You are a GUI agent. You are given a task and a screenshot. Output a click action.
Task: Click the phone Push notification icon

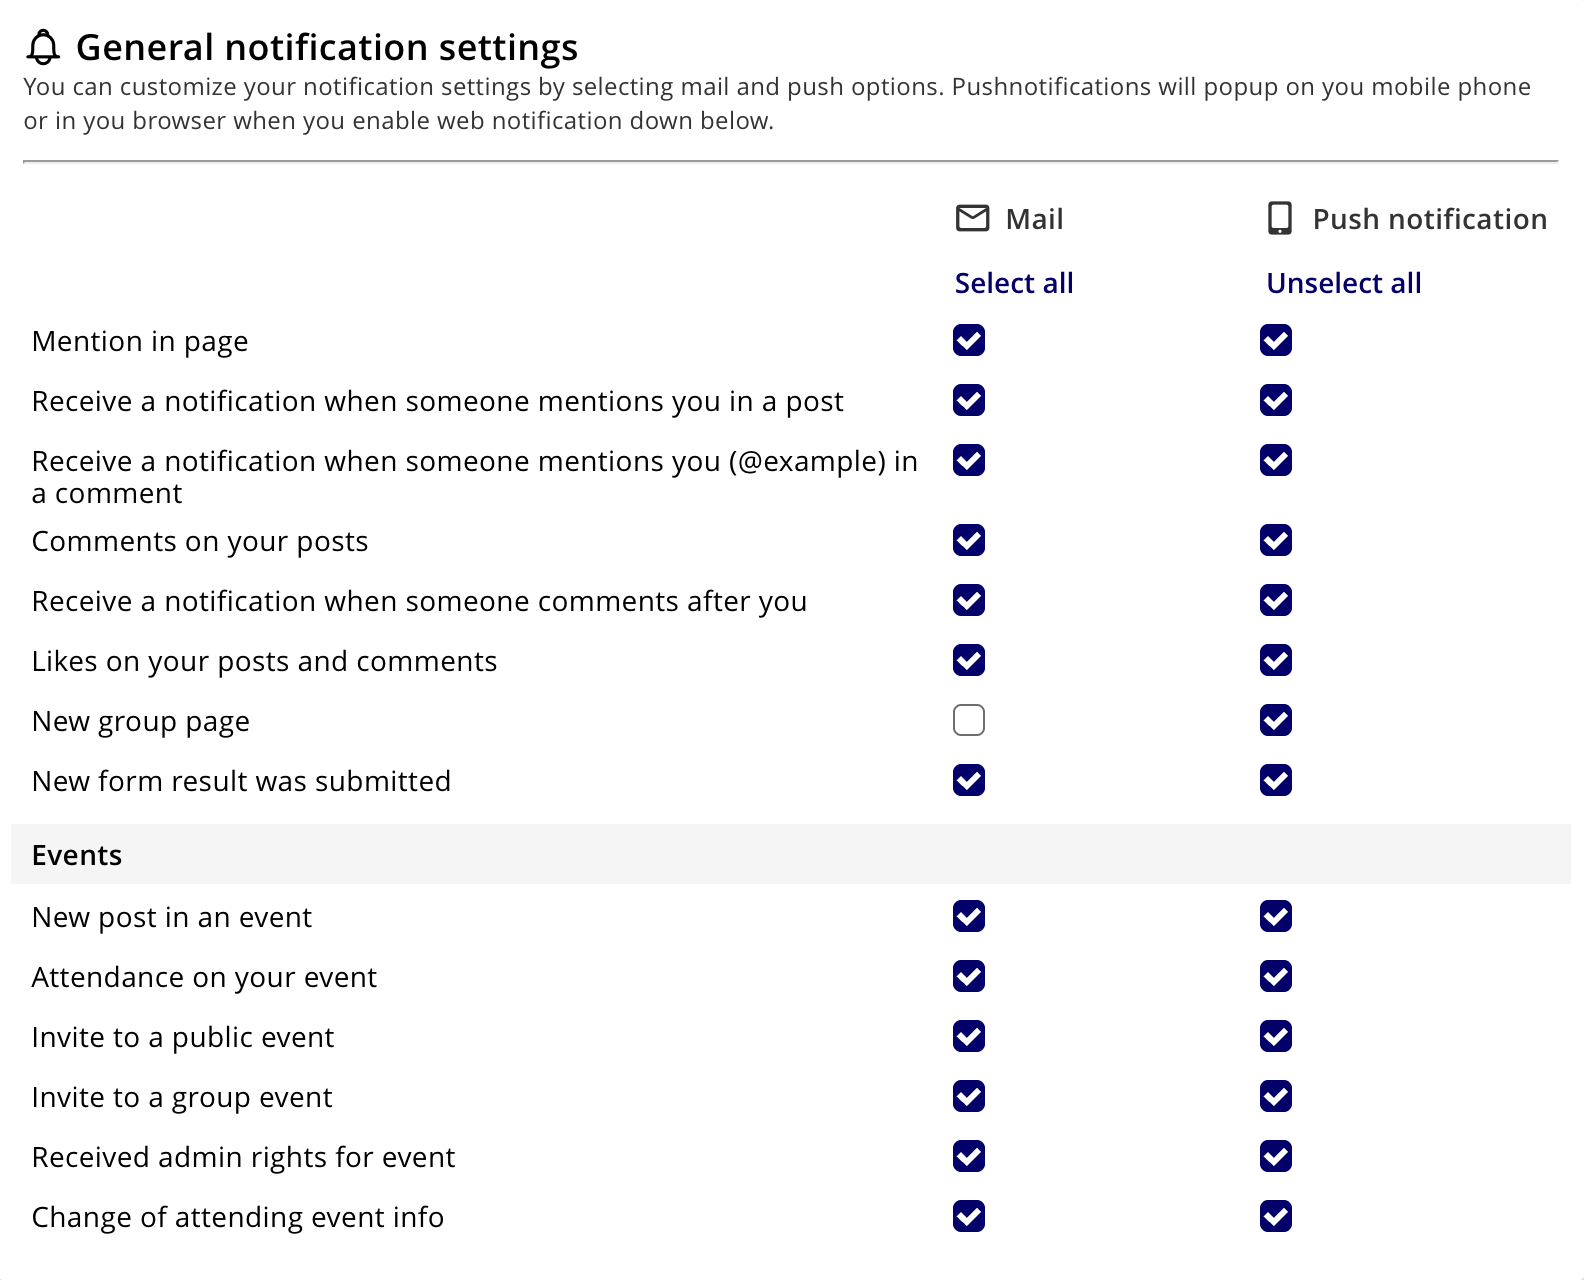tap(1279, 218)
